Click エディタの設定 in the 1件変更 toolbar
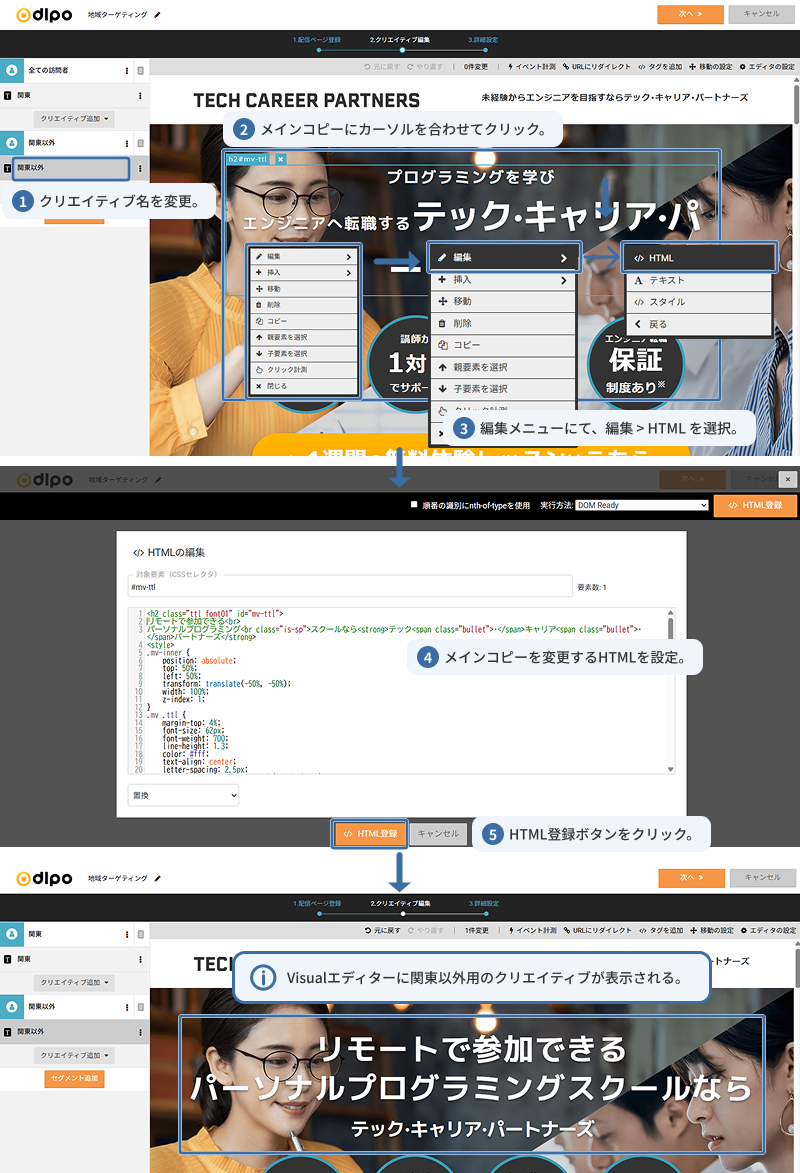The width and height of the screenshot is (800, 1173). [768, 931]
